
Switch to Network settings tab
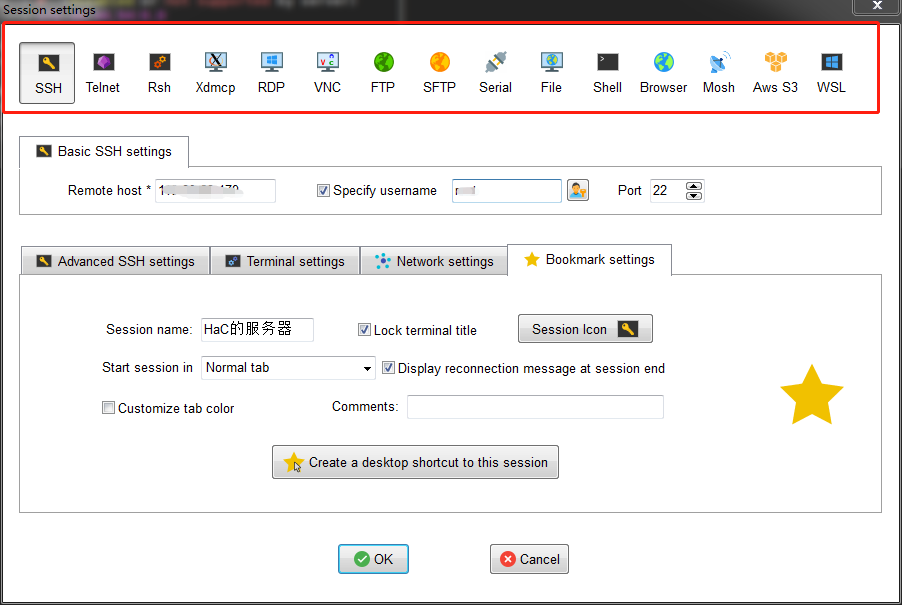point(434,261)
